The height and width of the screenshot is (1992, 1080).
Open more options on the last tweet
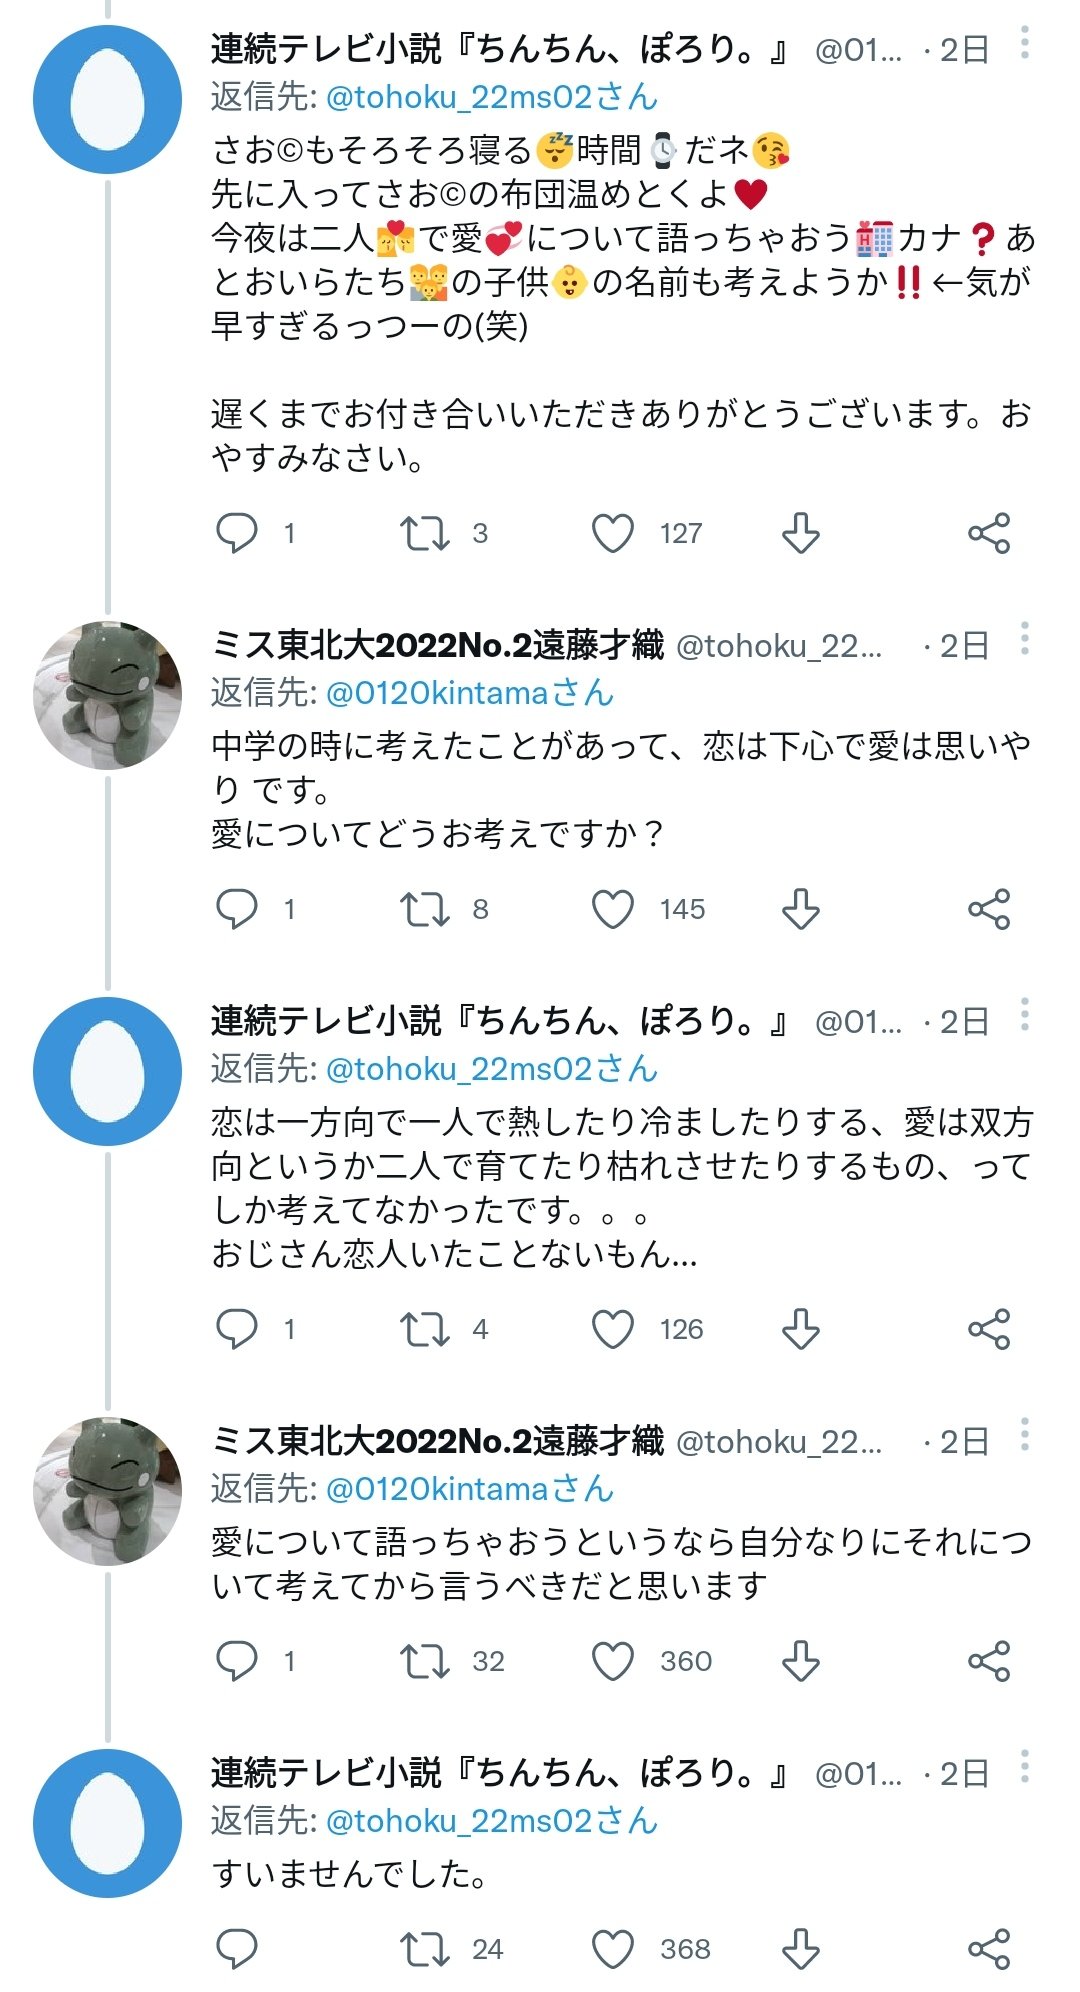[1025, 1767]
